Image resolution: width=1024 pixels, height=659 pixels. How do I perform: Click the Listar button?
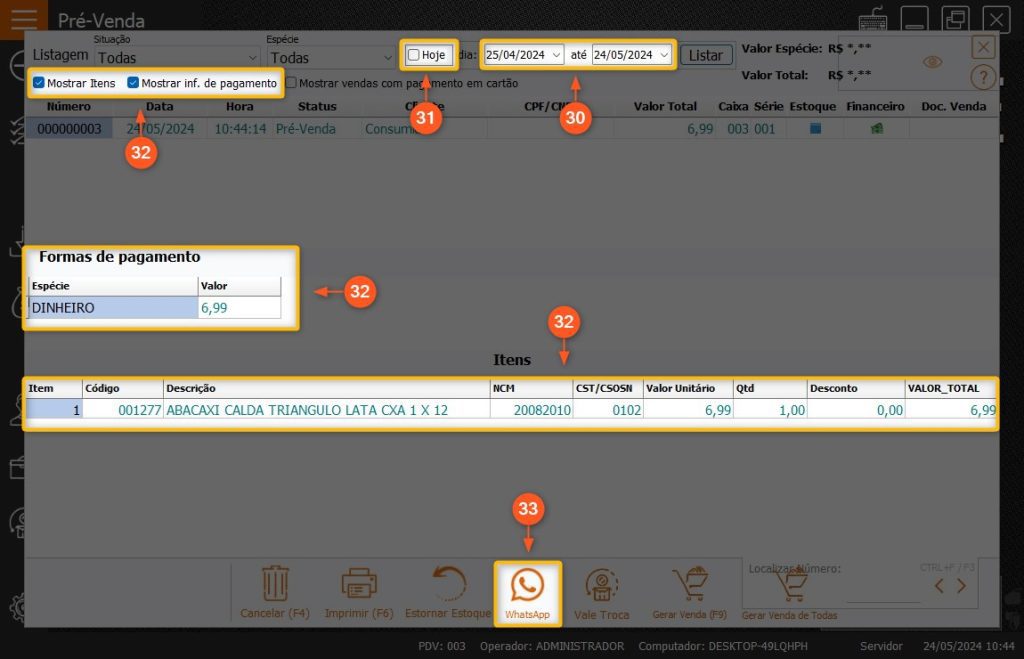tap(706, 55)
